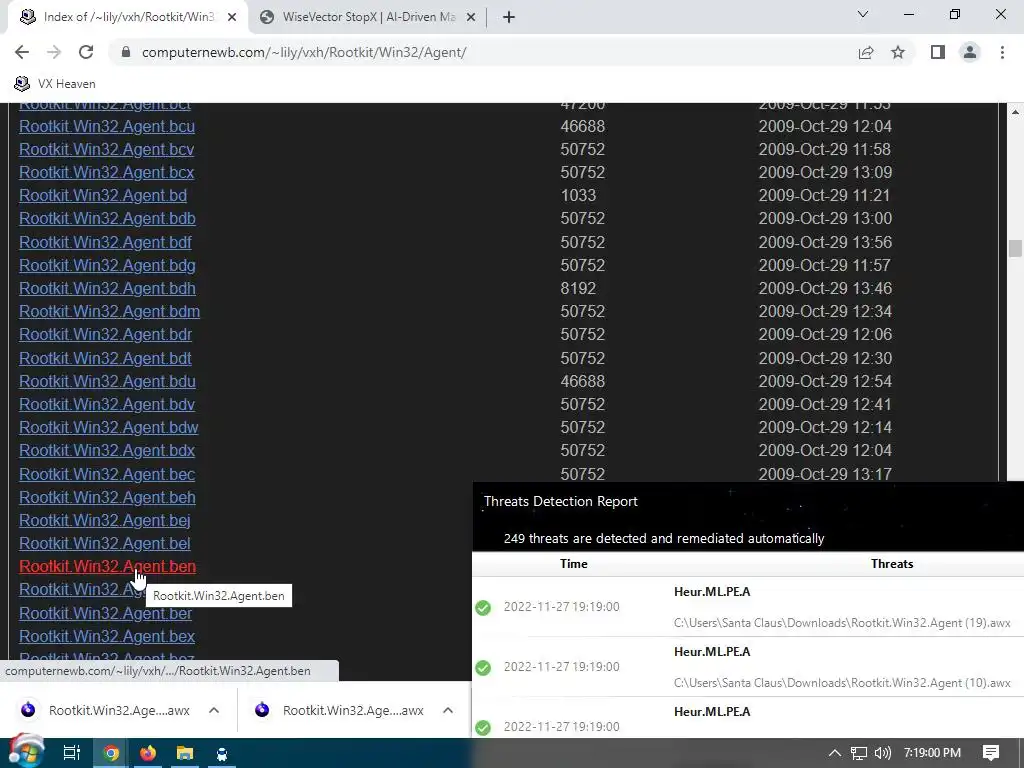Open Rootkit.Win32.Agent.bex link
This screenshot has width=1024, height=768.
(107, 636)
